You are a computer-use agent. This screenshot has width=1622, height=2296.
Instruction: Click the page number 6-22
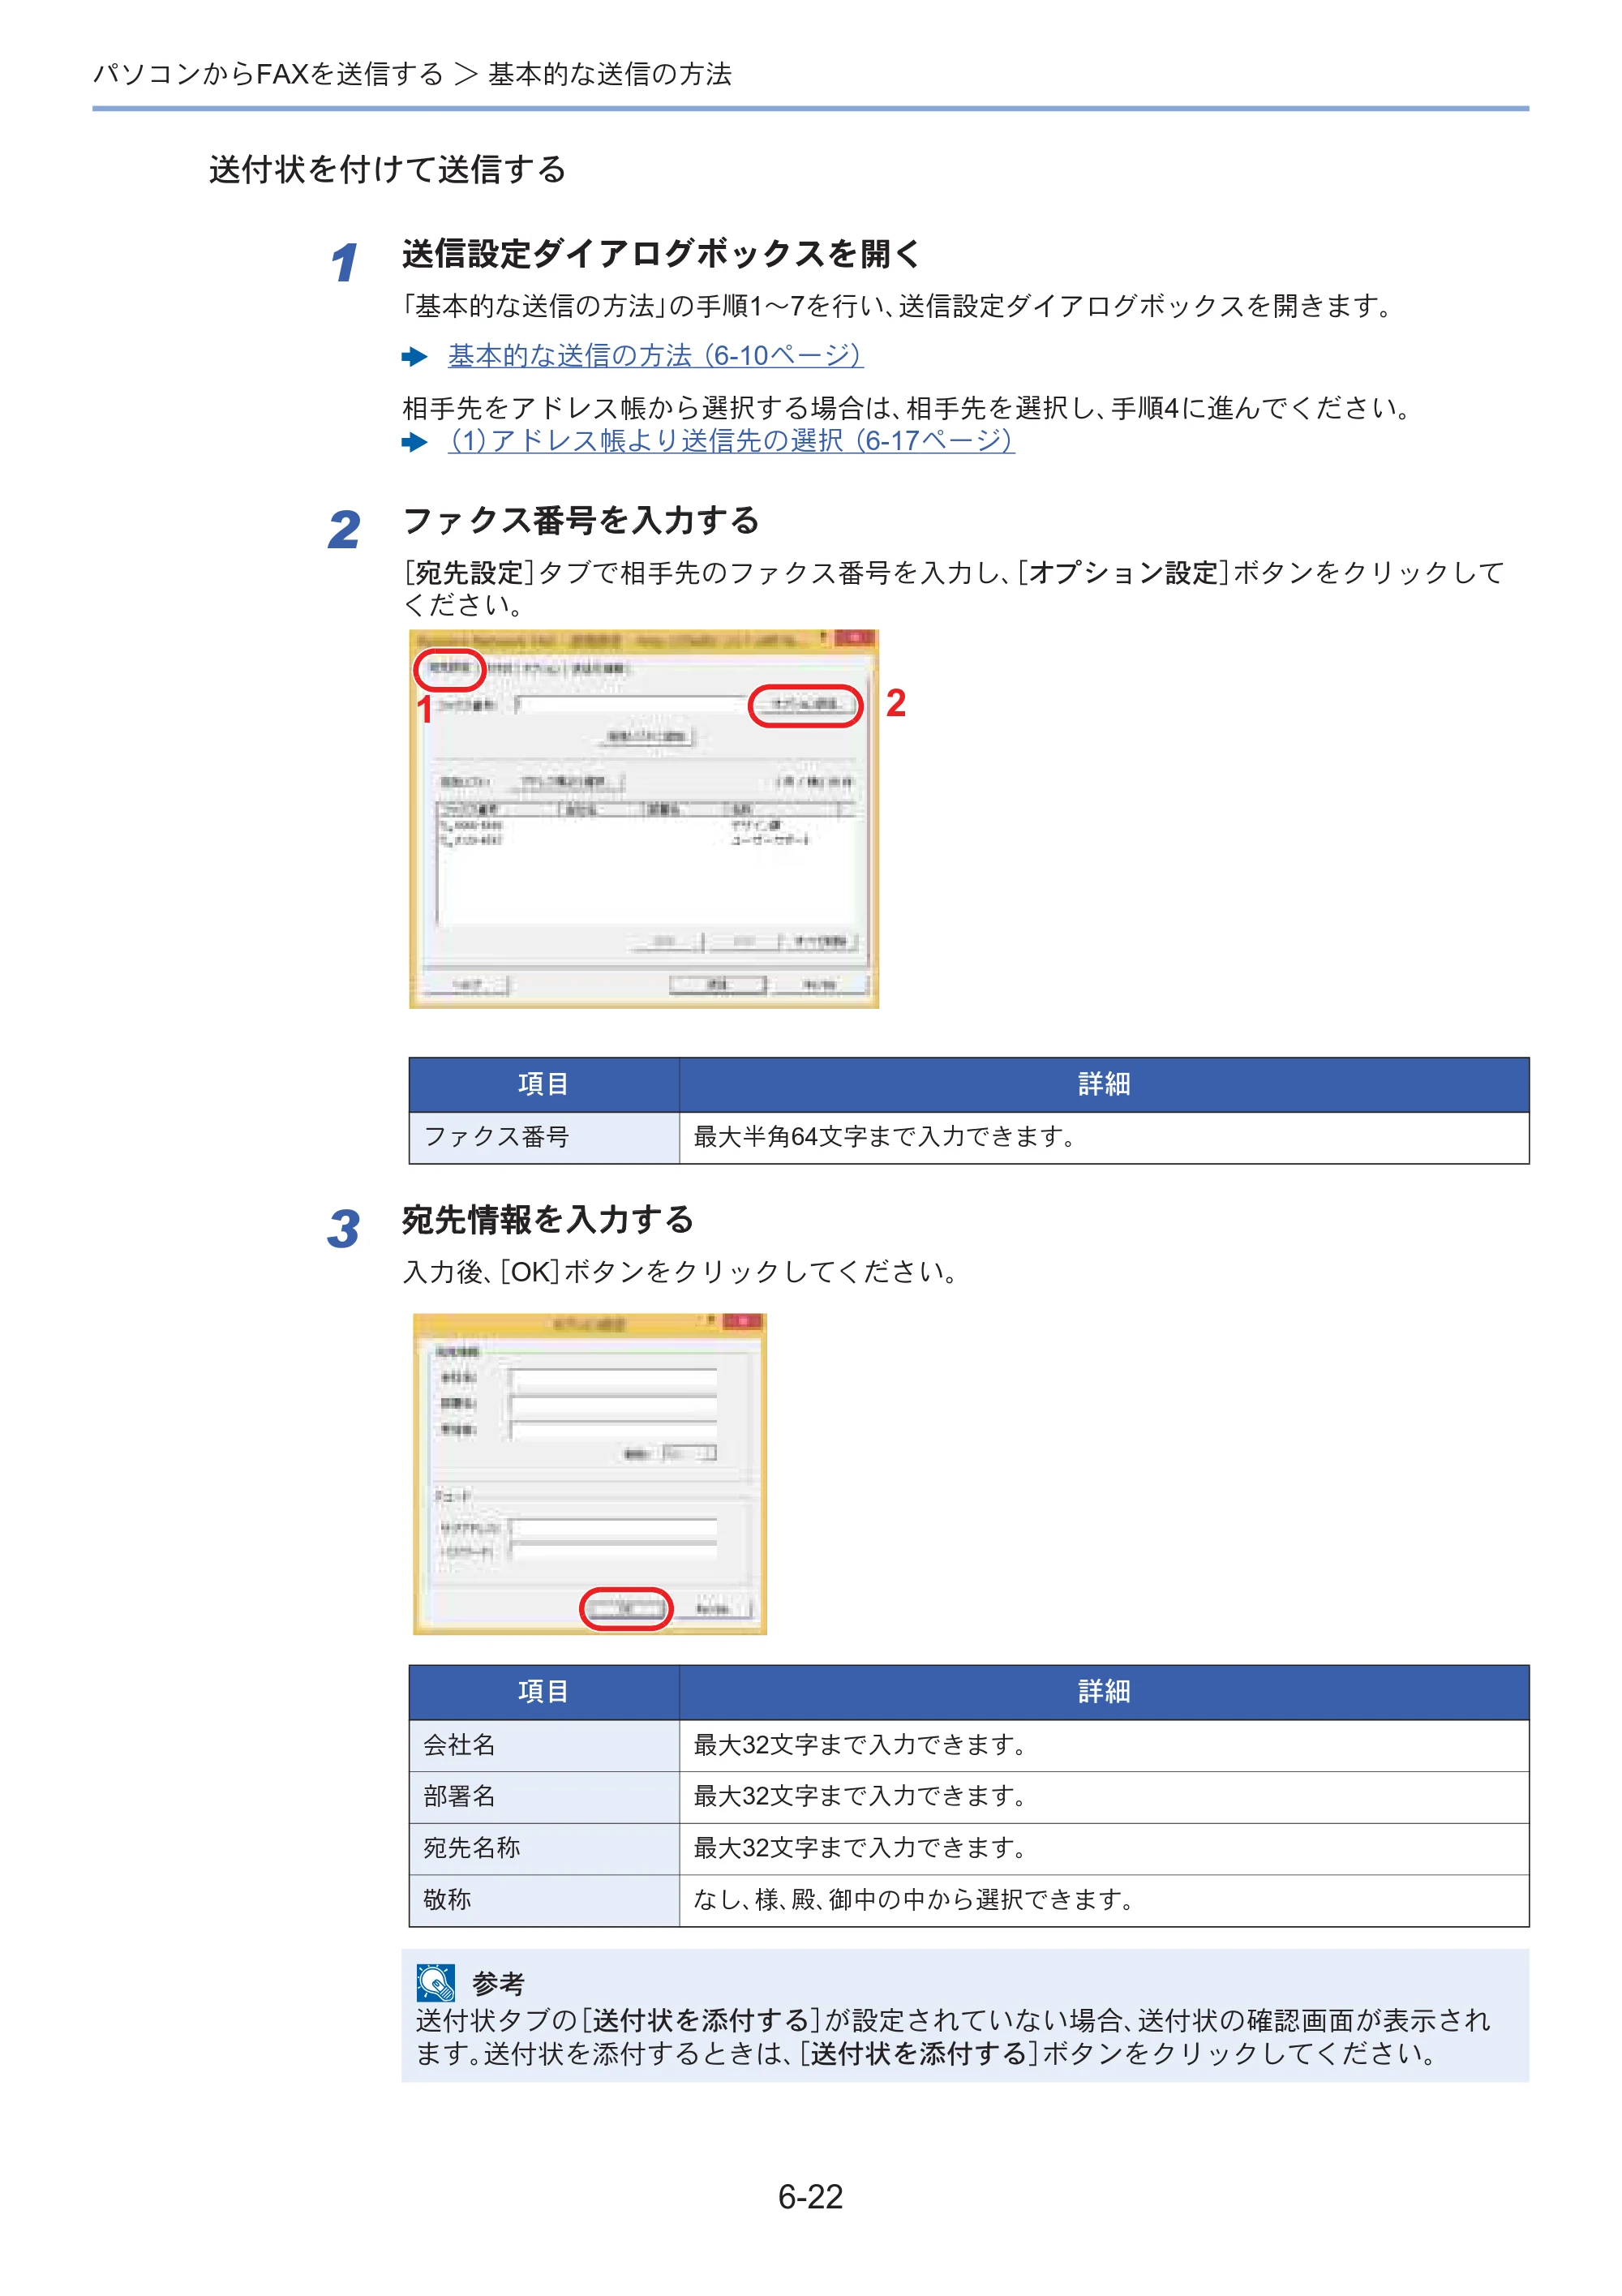pyautogui.click(x=810, y=2197)
